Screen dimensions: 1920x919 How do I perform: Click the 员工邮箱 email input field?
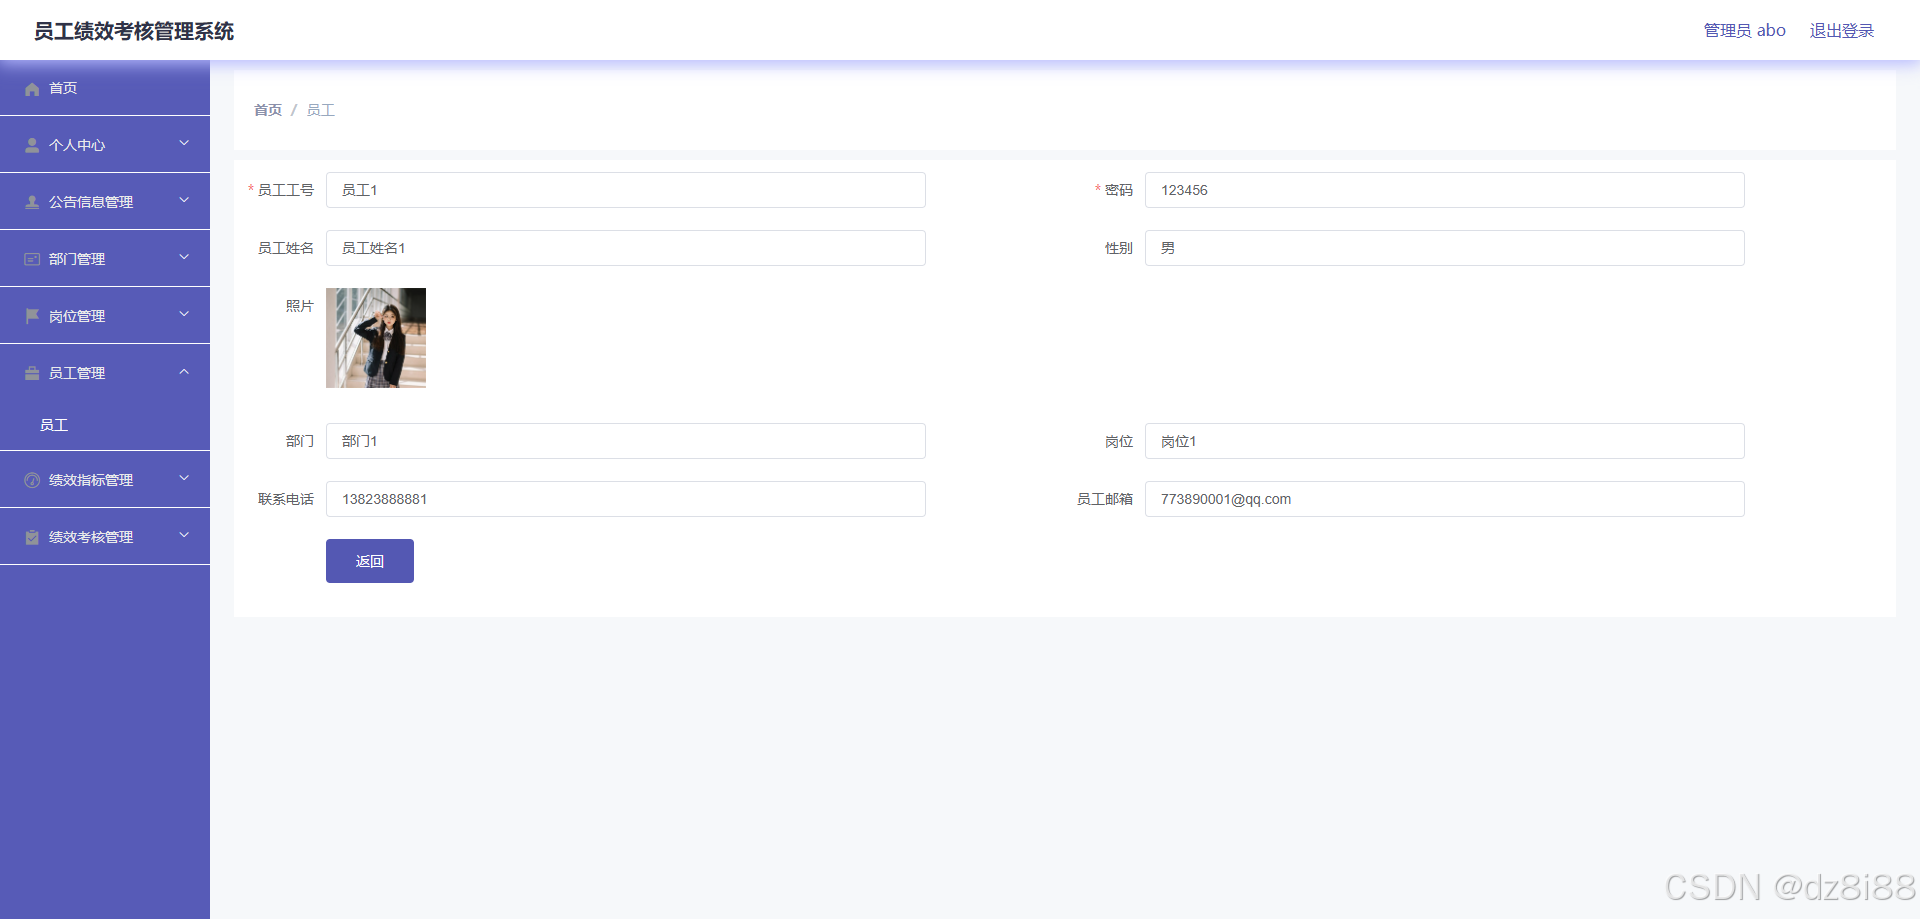tap(1443, 498)
